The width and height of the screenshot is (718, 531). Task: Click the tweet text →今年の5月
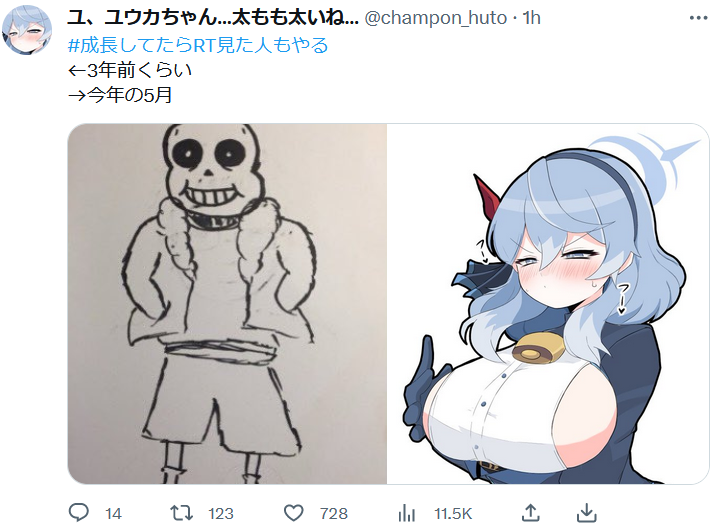[120, 95]
